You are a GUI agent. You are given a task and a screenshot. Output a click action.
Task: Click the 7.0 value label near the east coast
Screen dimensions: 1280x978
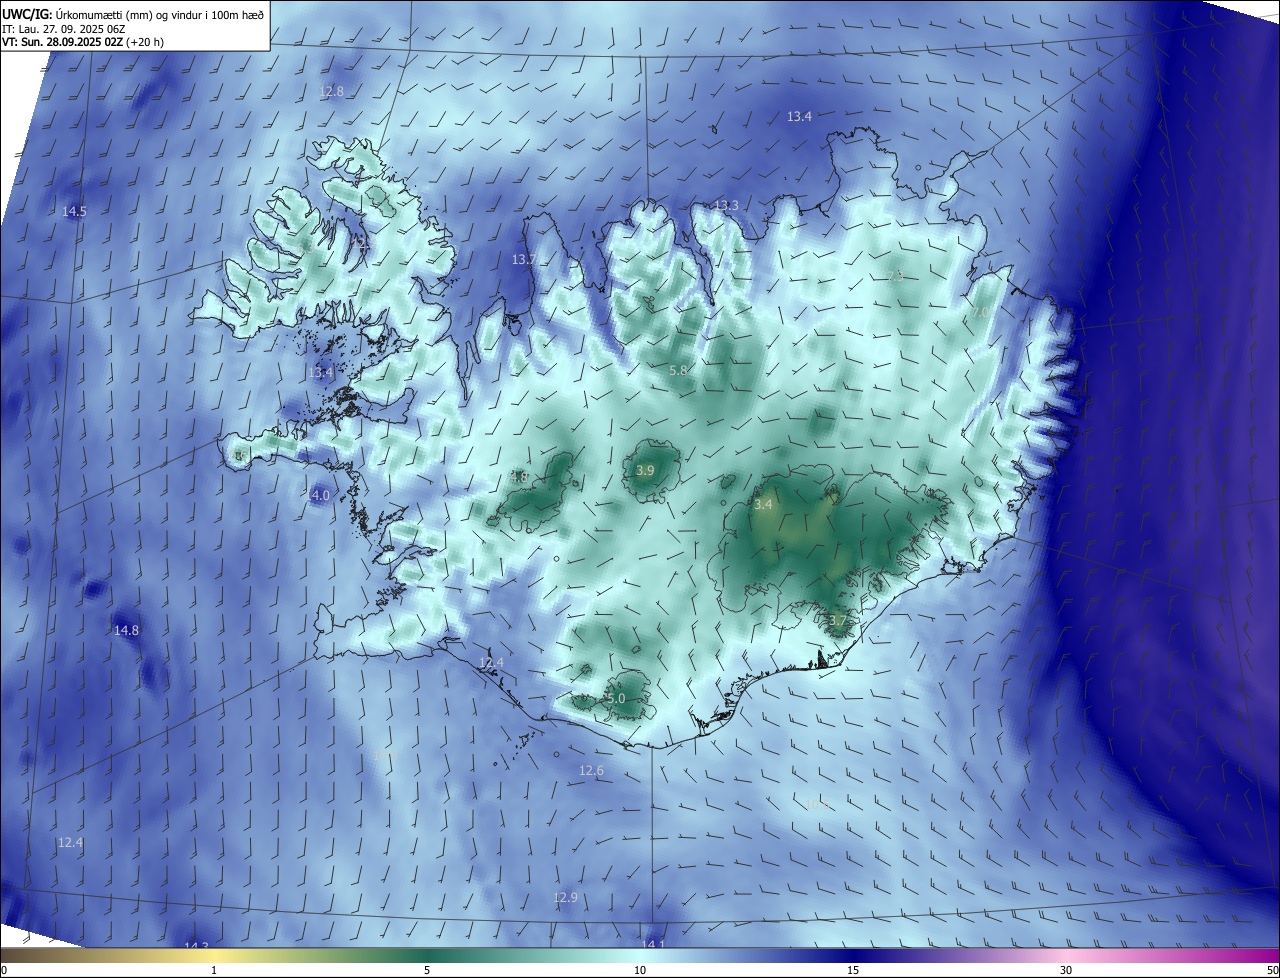[x=980, y=313]
